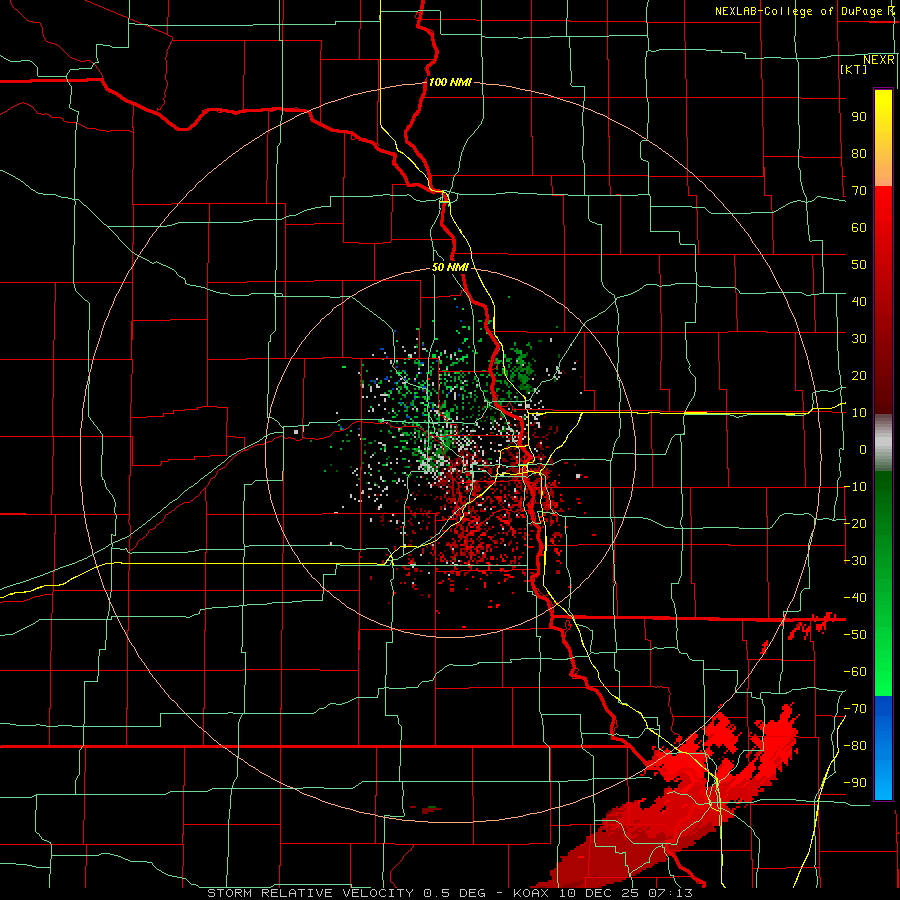The image size is (900, 900).
Task: Select the -90 value on the velocity scale
Action: [x=855, y=783]
